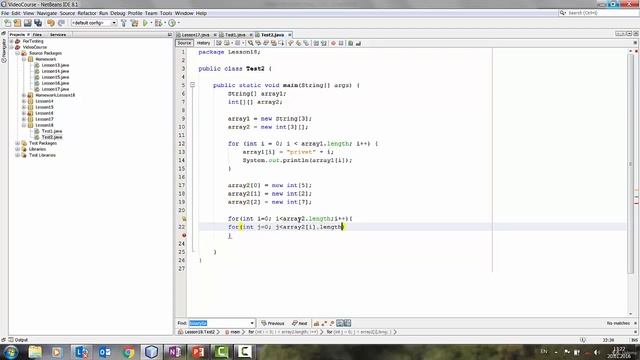Collapse the Homework package node

click(24, 59)
